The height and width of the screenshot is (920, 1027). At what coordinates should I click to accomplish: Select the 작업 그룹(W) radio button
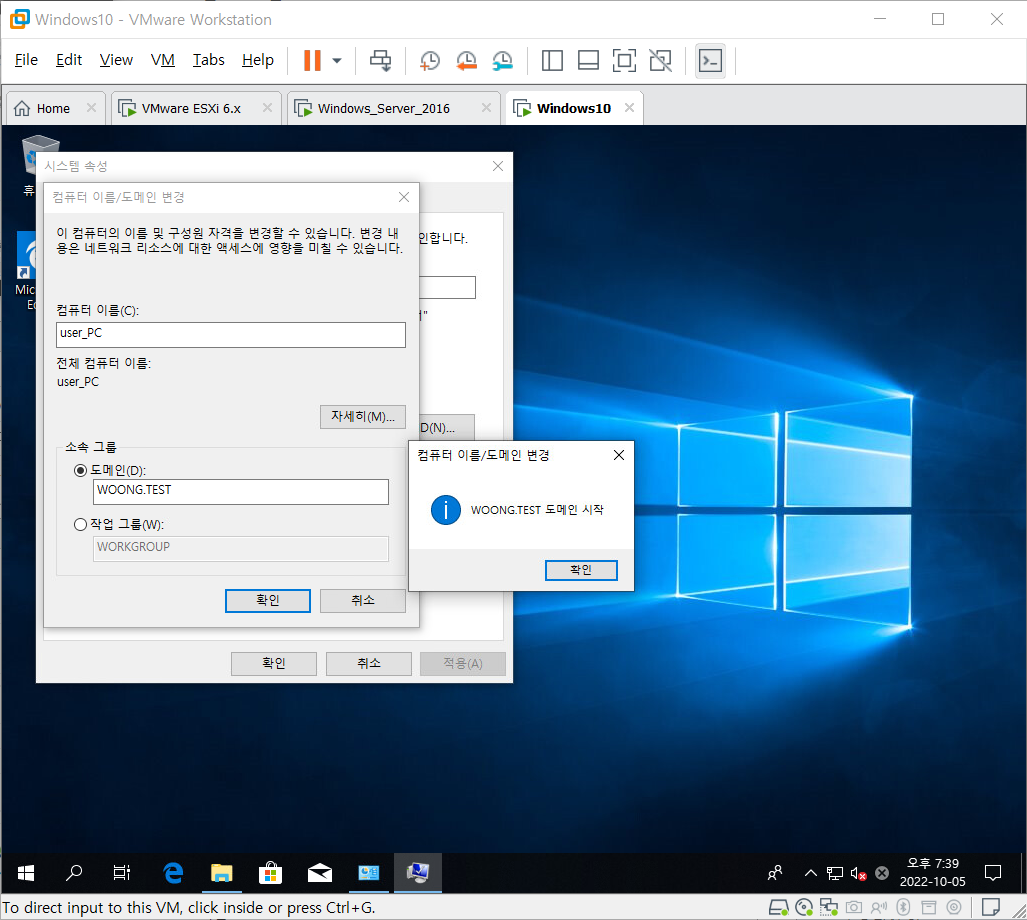tap(81, 524)
